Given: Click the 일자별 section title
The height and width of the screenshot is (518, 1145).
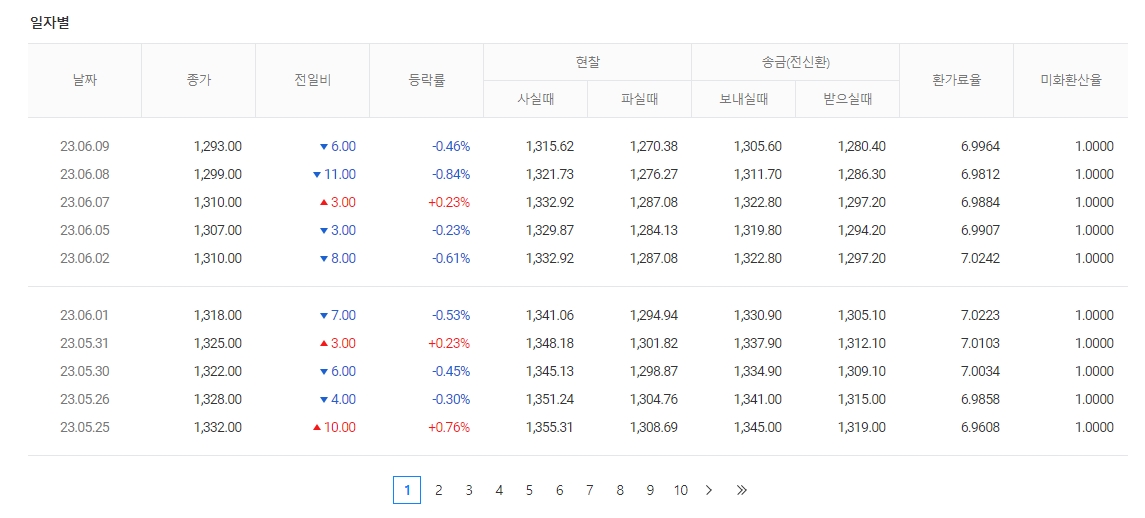Looking at the screenshot, I should point(50,23).
